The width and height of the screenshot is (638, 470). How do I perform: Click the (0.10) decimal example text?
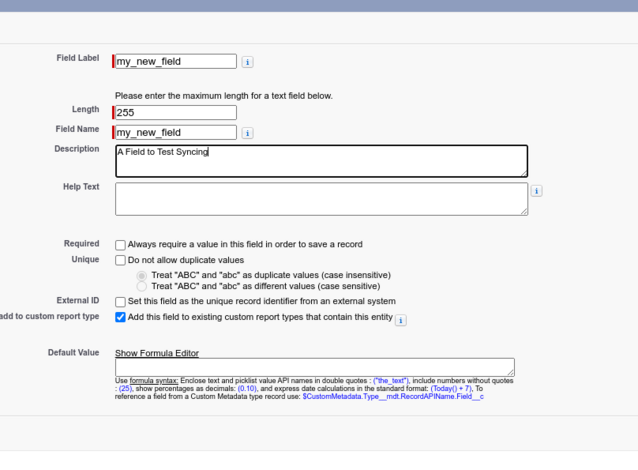pos(247,389)
